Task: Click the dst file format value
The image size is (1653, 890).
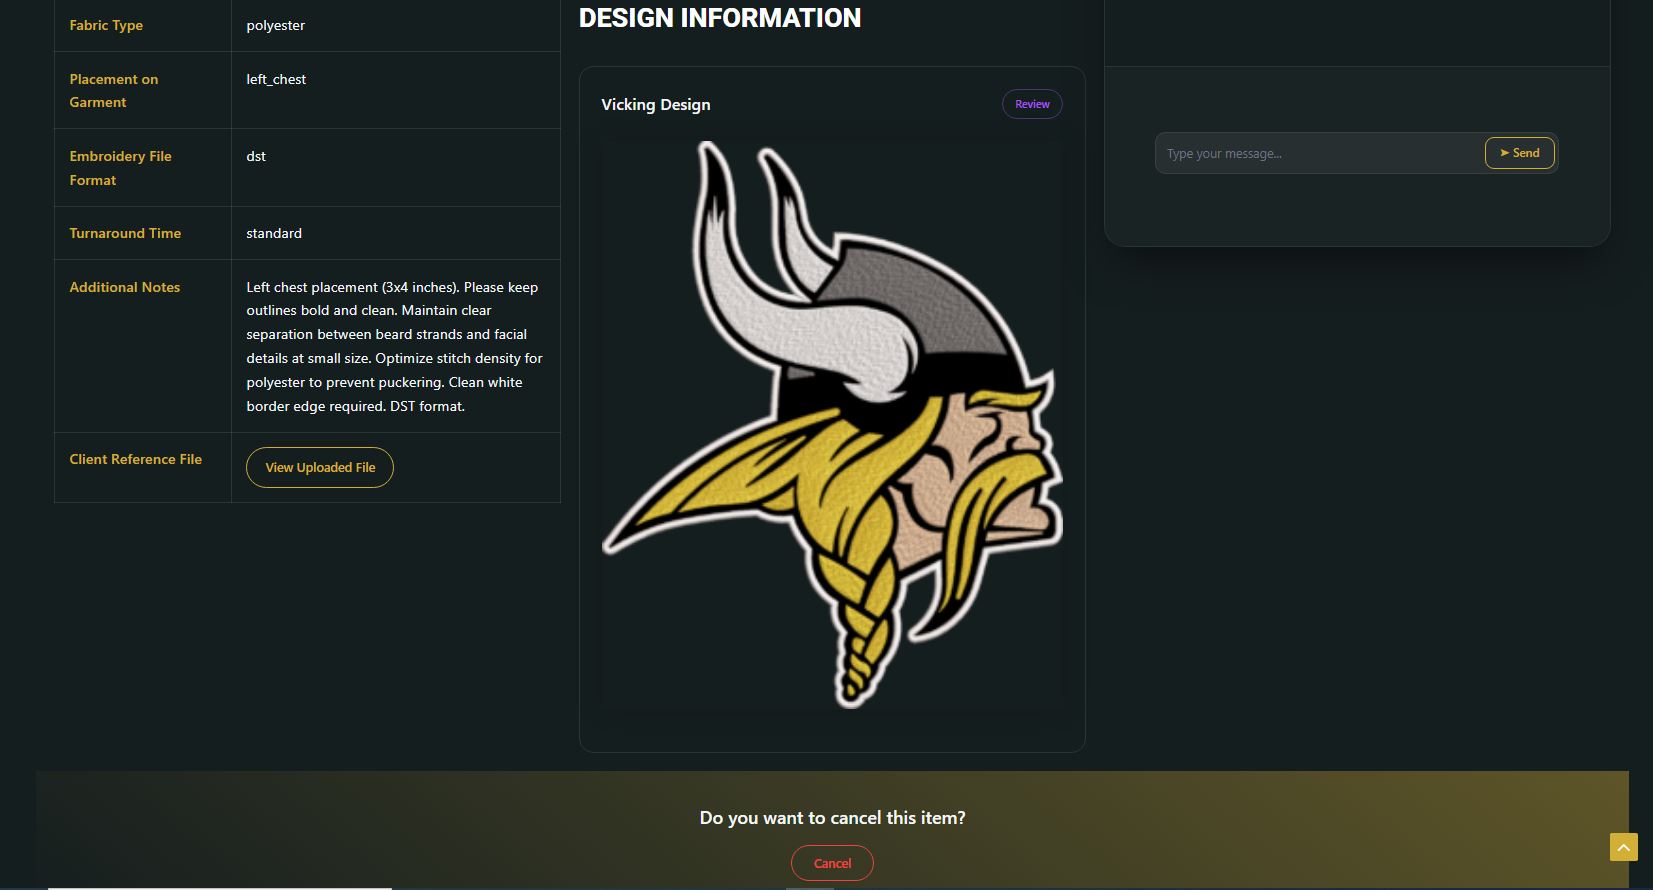Action: coord(256,156)
